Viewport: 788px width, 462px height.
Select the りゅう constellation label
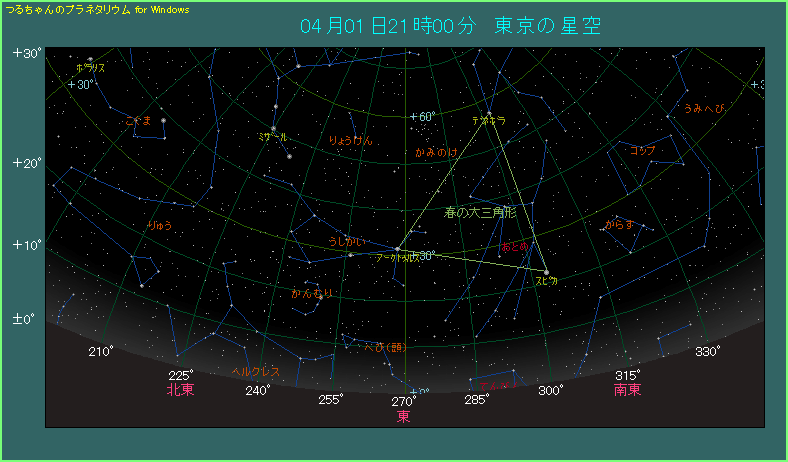tap(159, 225)
